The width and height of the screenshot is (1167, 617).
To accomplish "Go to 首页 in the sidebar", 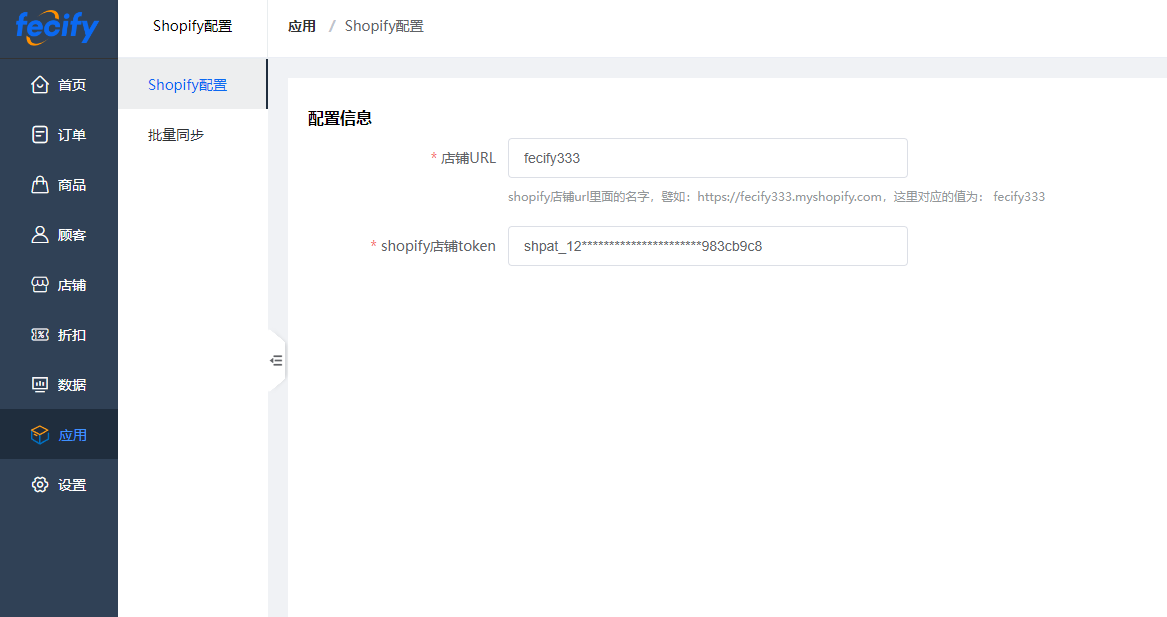I will [x=59, y=85].
